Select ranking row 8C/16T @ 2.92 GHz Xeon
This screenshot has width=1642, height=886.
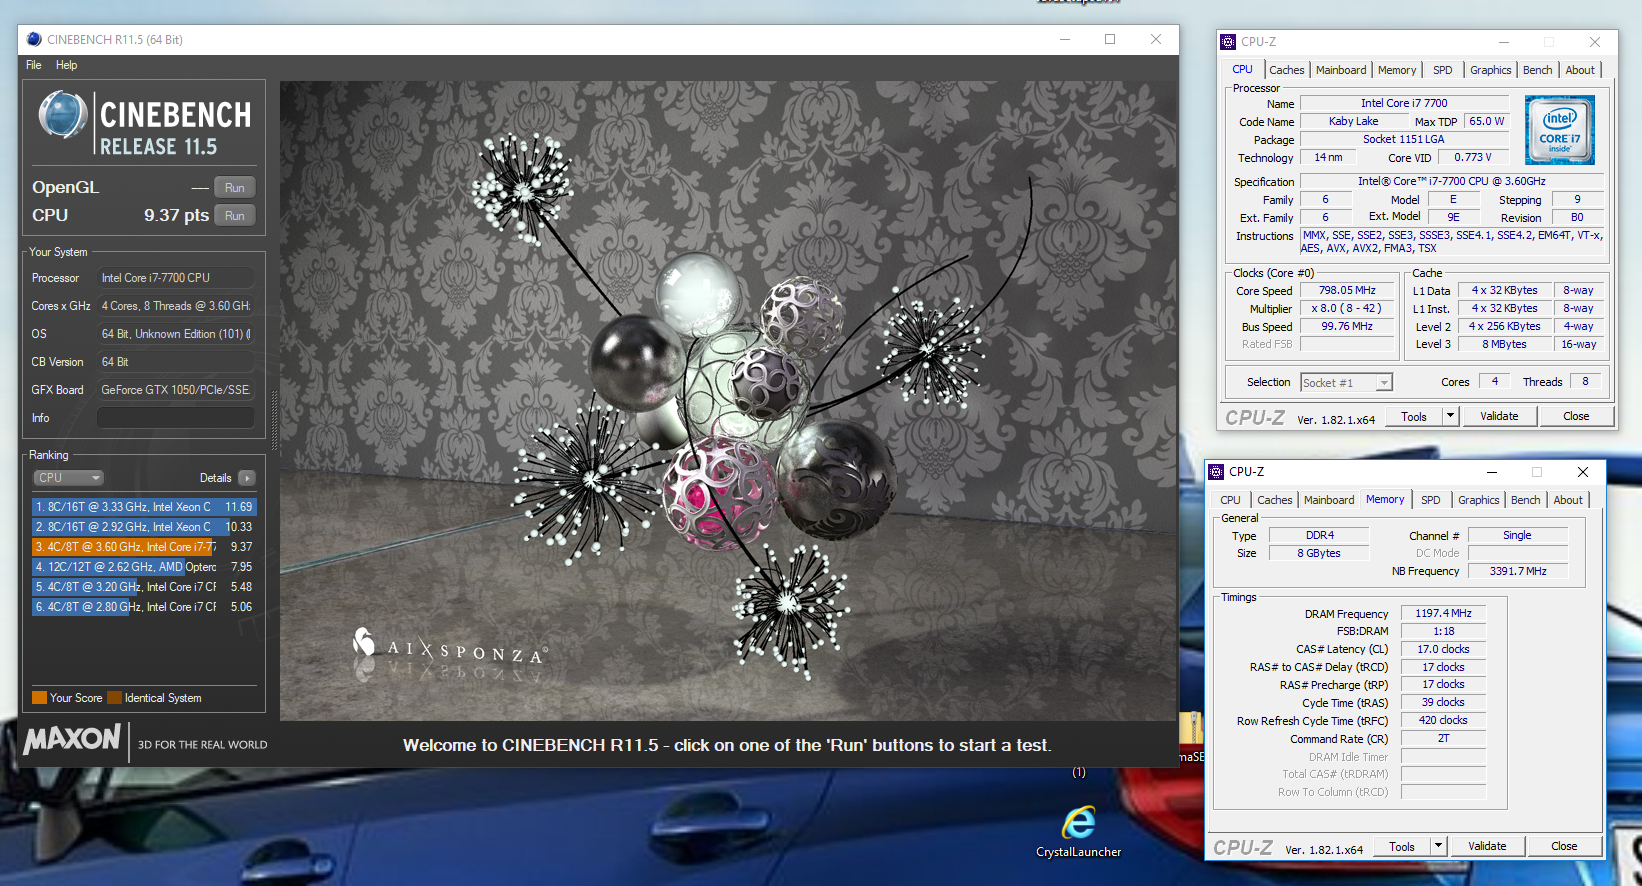click(144, 527)
